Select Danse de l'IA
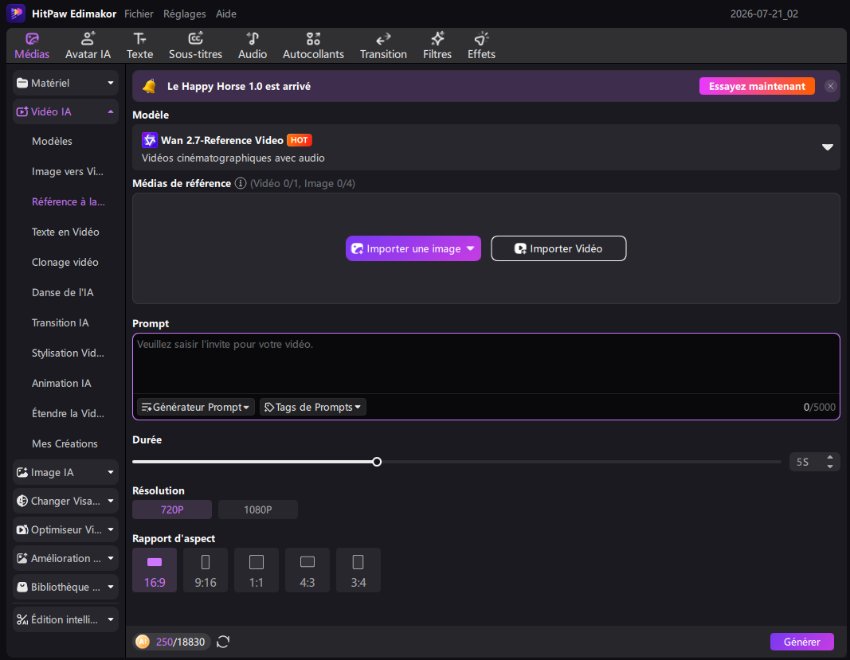 point(62,293)
